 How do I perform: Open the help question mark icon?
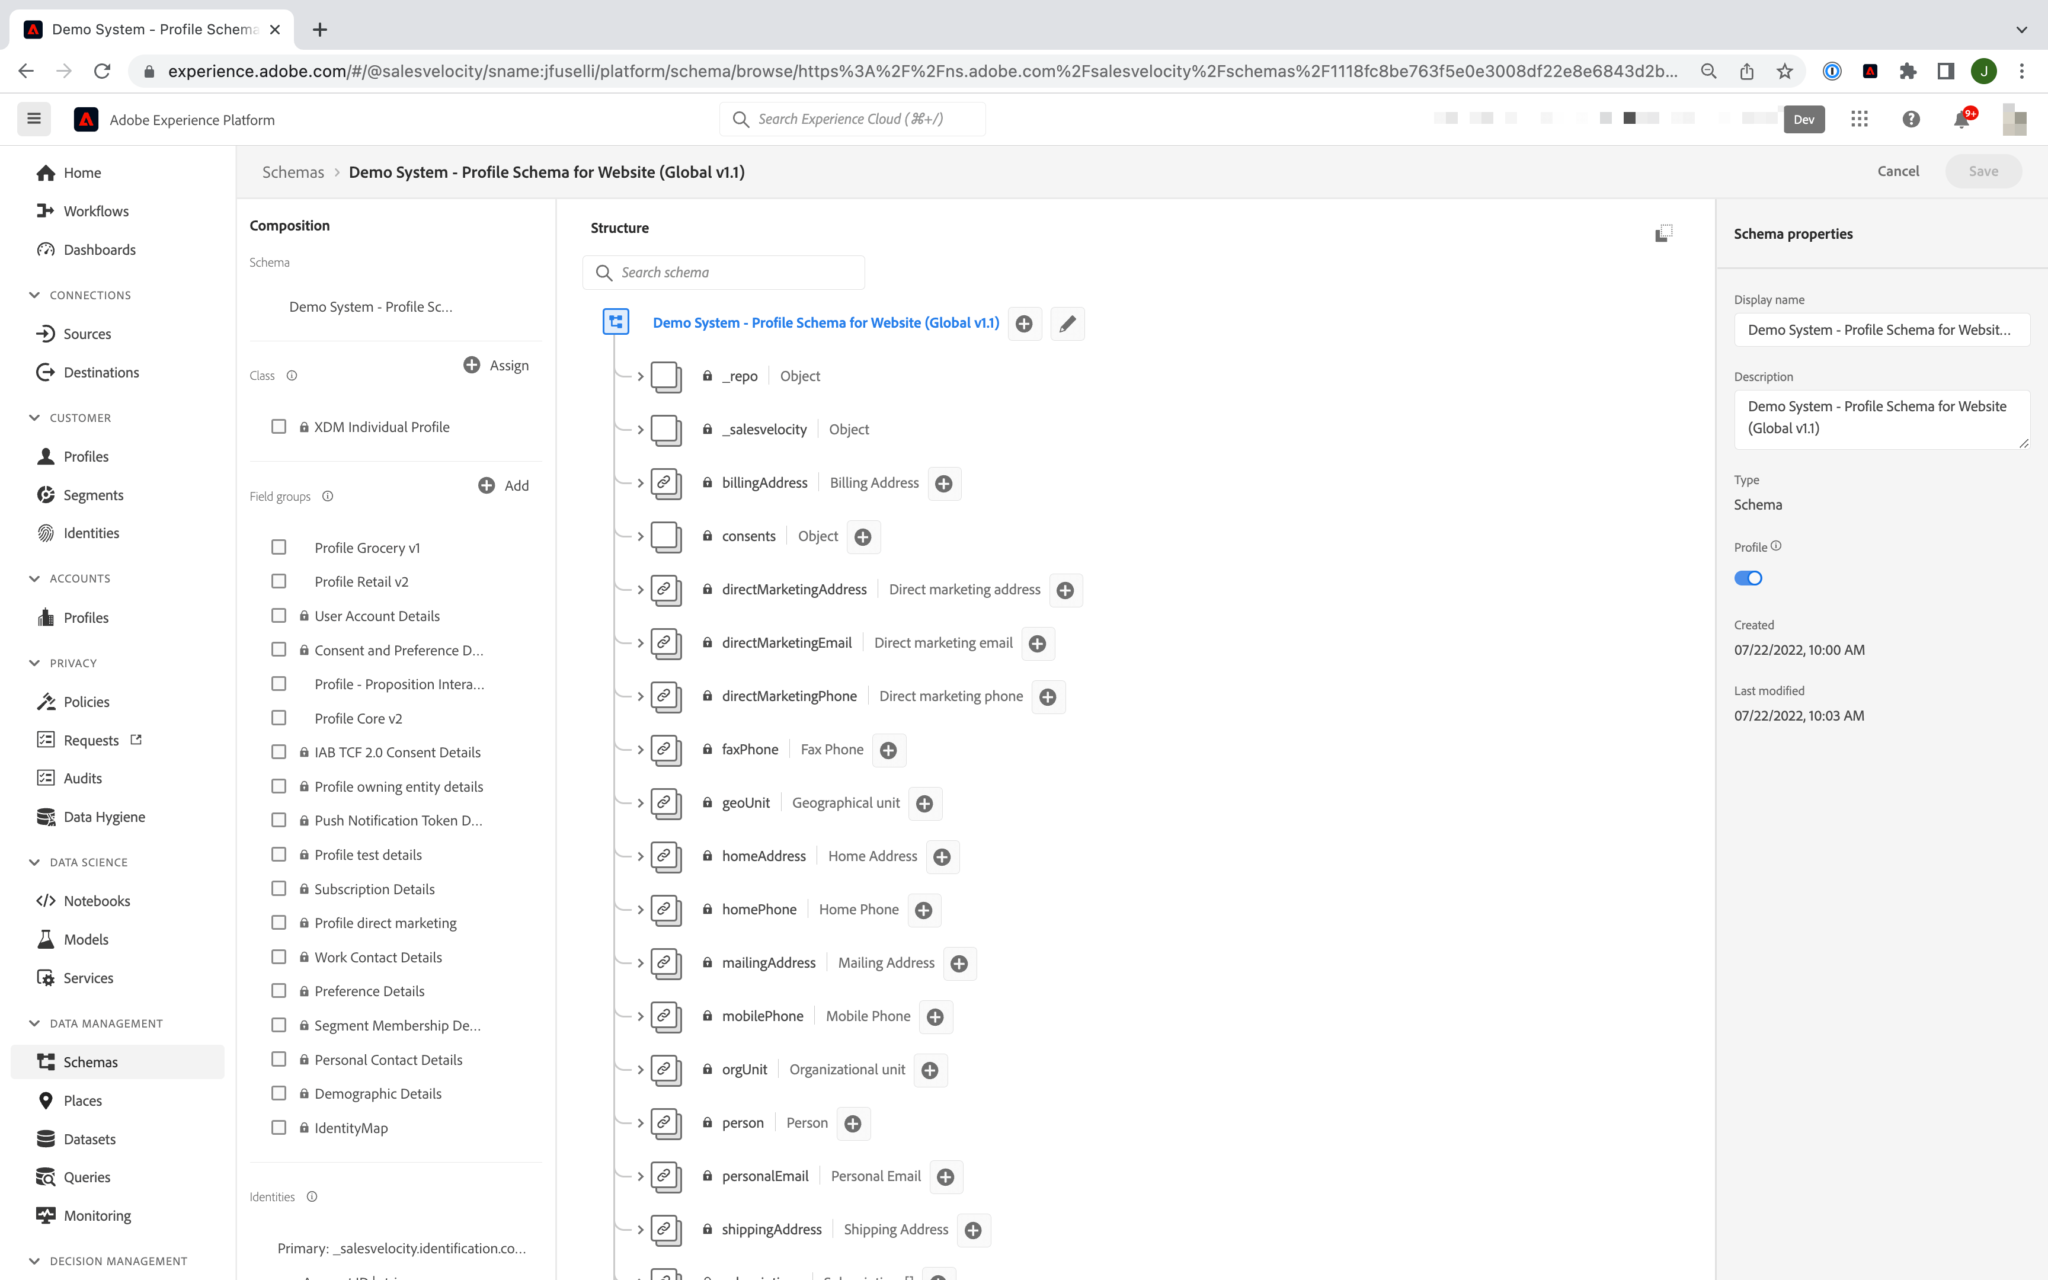1911,119
